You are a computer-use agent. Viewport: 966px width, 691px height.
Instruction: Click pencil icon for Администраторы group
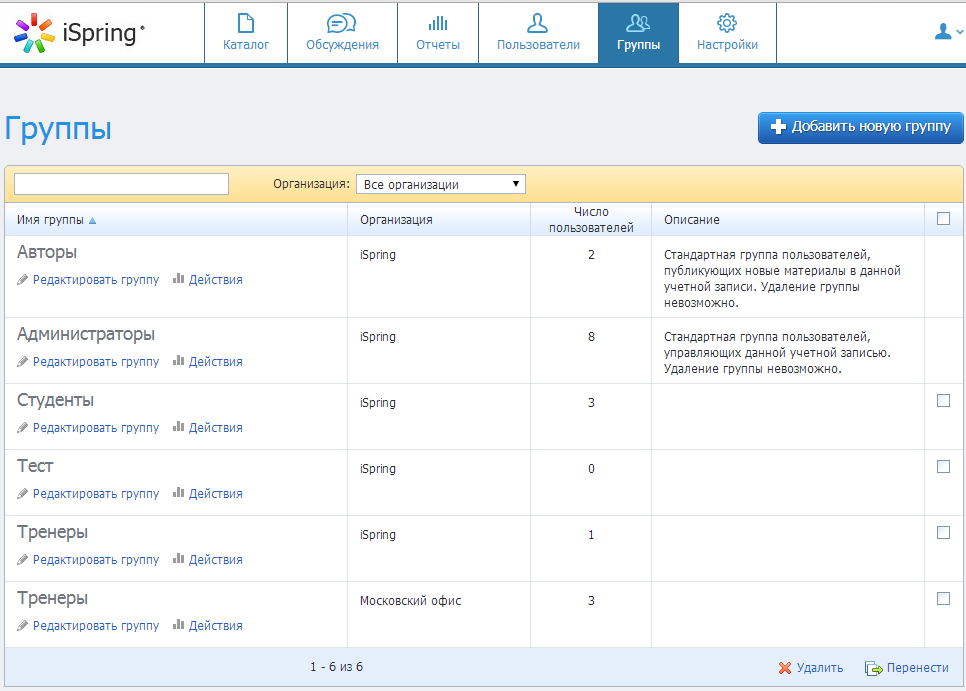[x=23, y=362]
